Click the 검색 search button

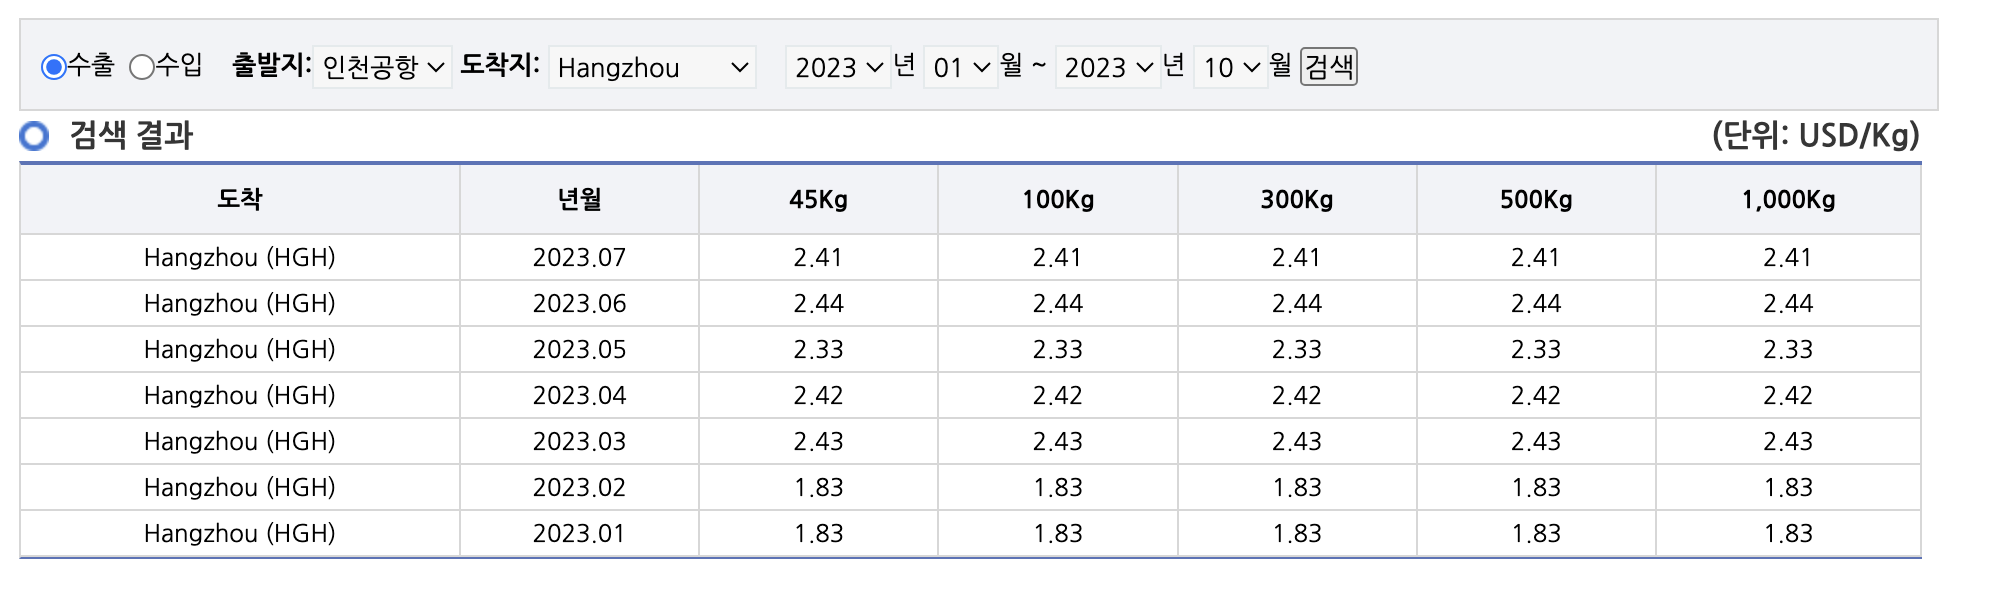(x=1329, y=67)
